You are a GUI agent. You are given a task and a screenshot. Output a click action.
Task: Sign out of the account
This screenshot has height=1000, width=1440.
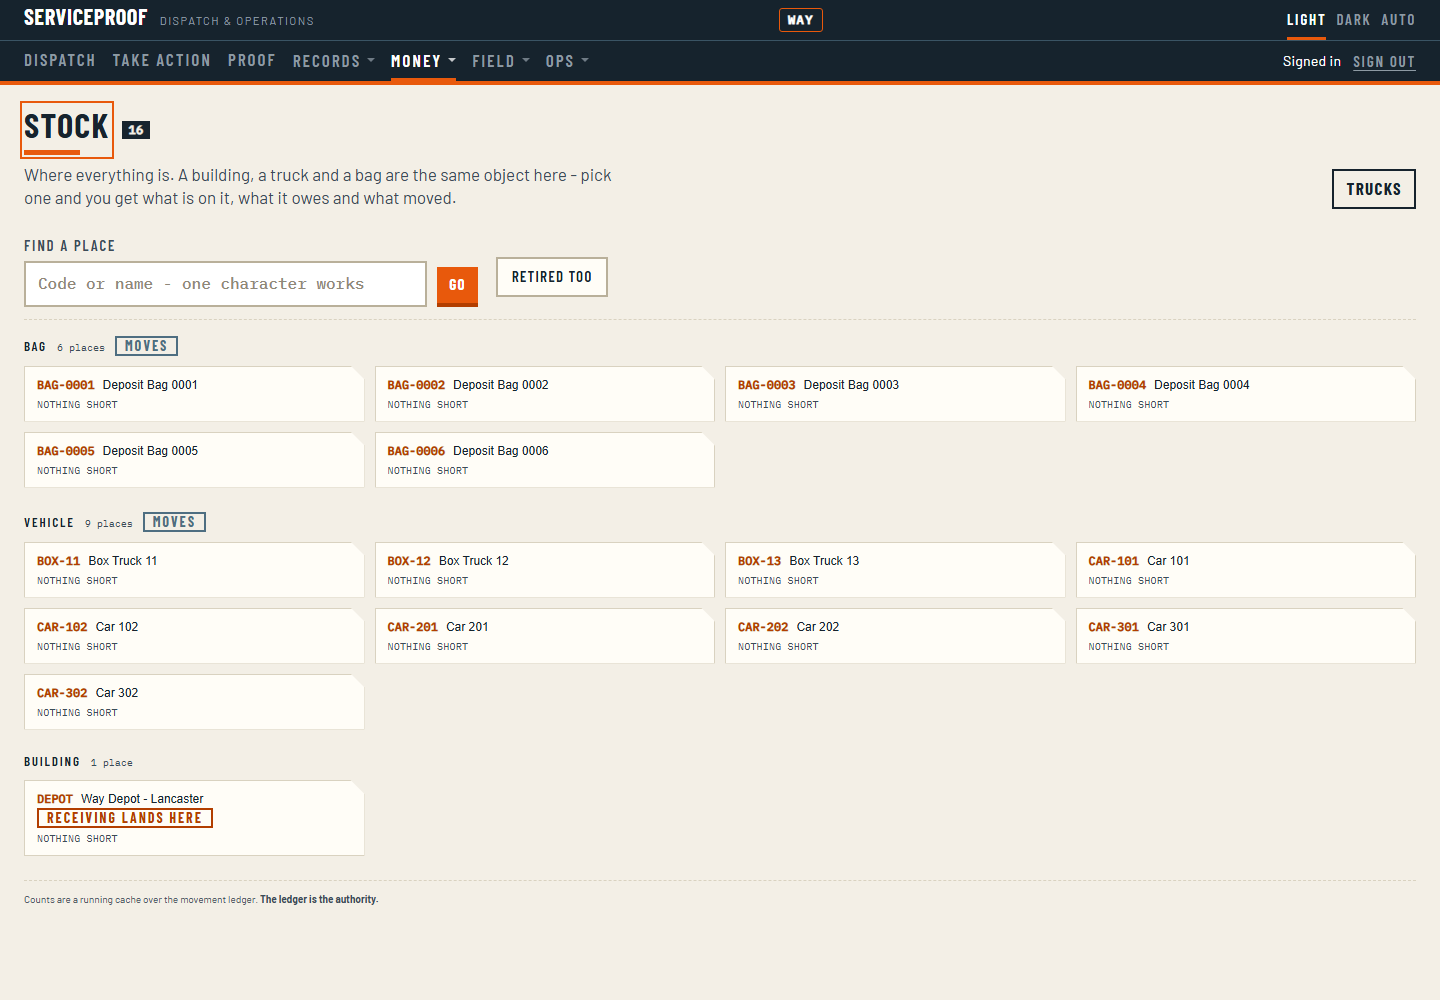[x=1384, y=62]
